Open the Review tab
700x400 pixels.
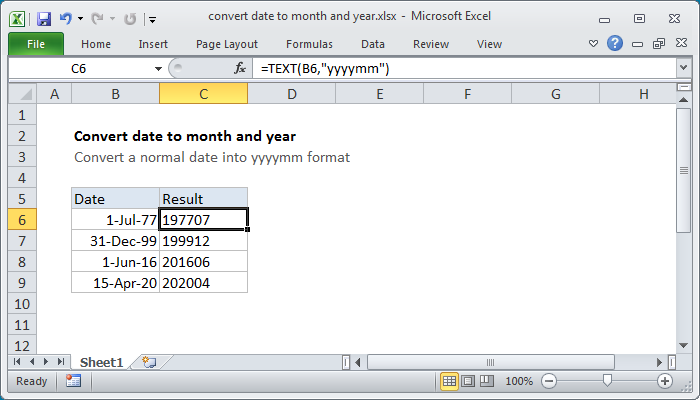coord(431,44)
